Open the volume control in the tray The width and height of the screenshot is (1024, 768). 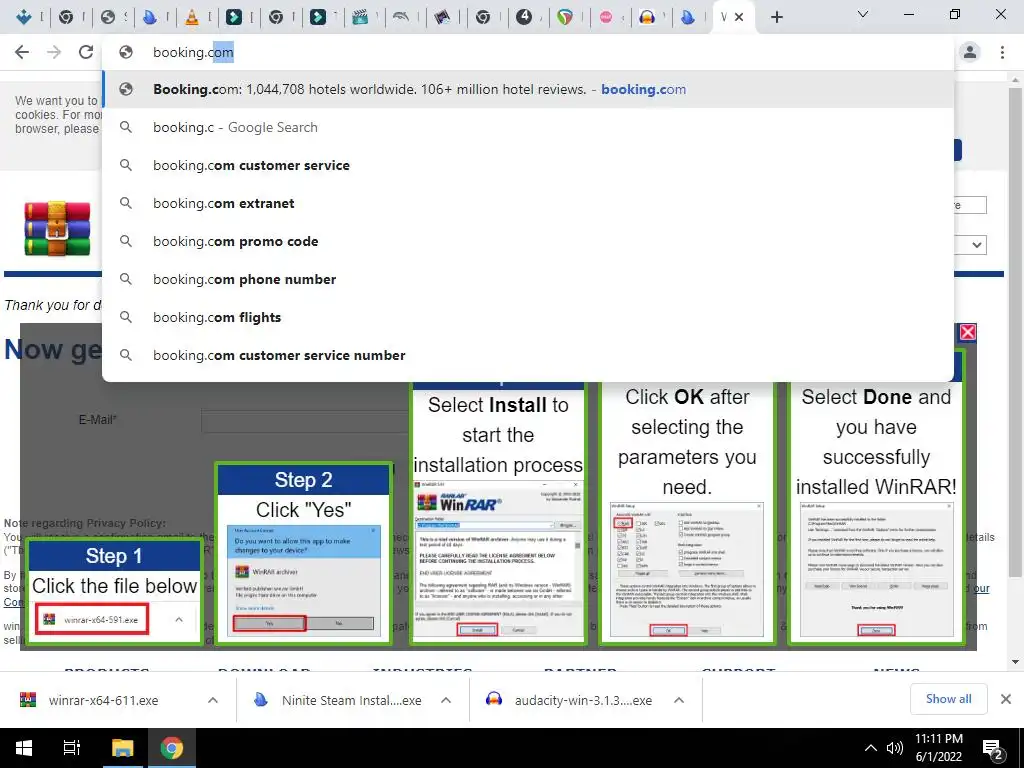(894, 748)
